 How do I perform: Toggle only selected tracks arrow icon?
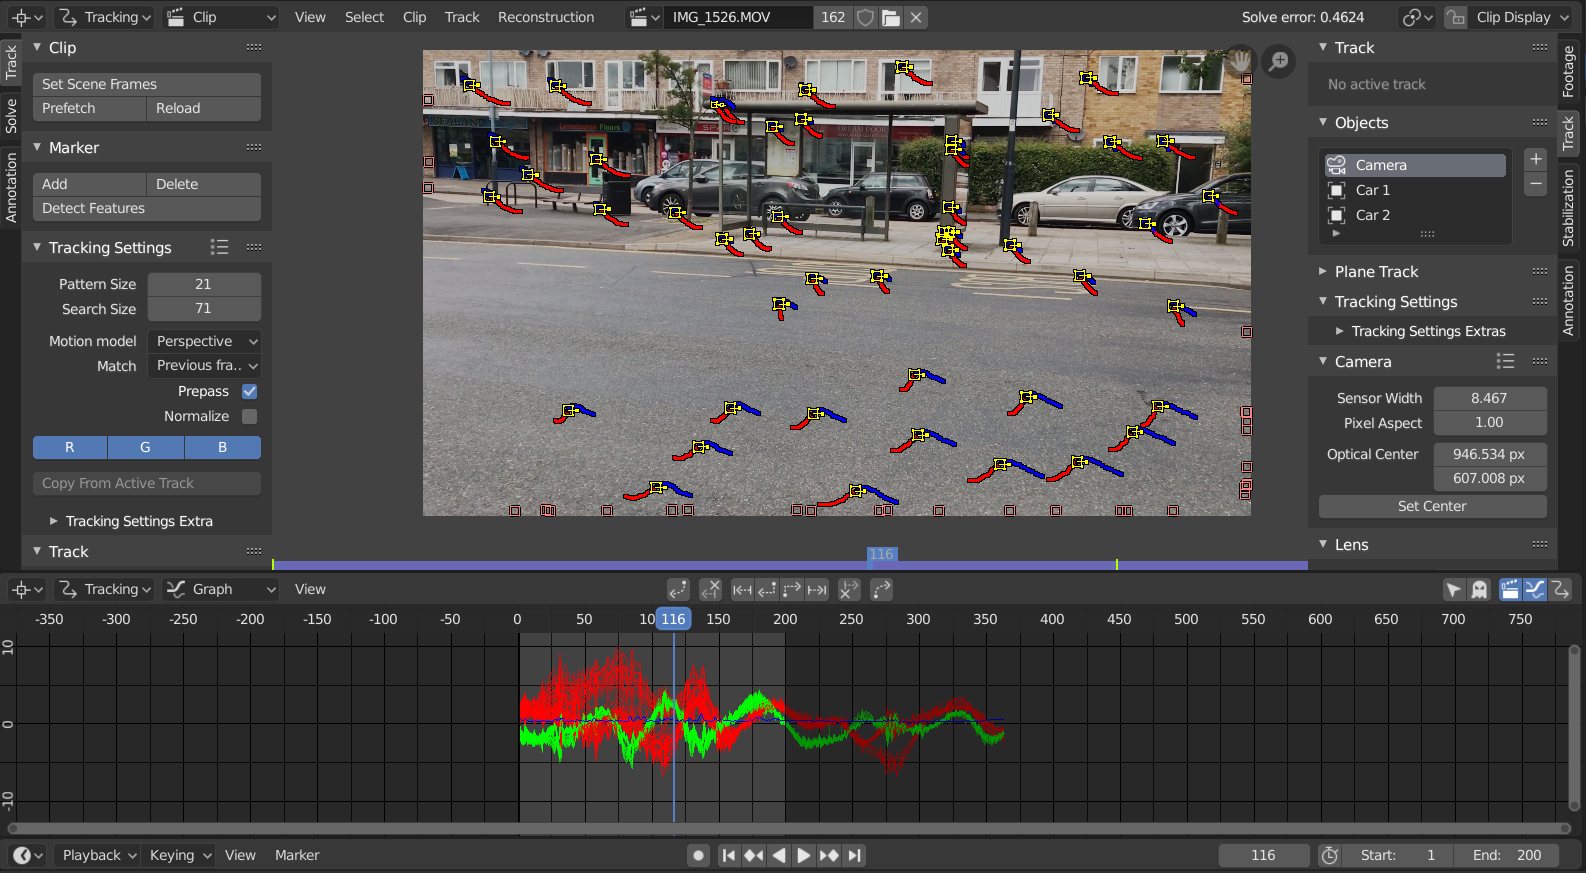[x=1454, y=590]
